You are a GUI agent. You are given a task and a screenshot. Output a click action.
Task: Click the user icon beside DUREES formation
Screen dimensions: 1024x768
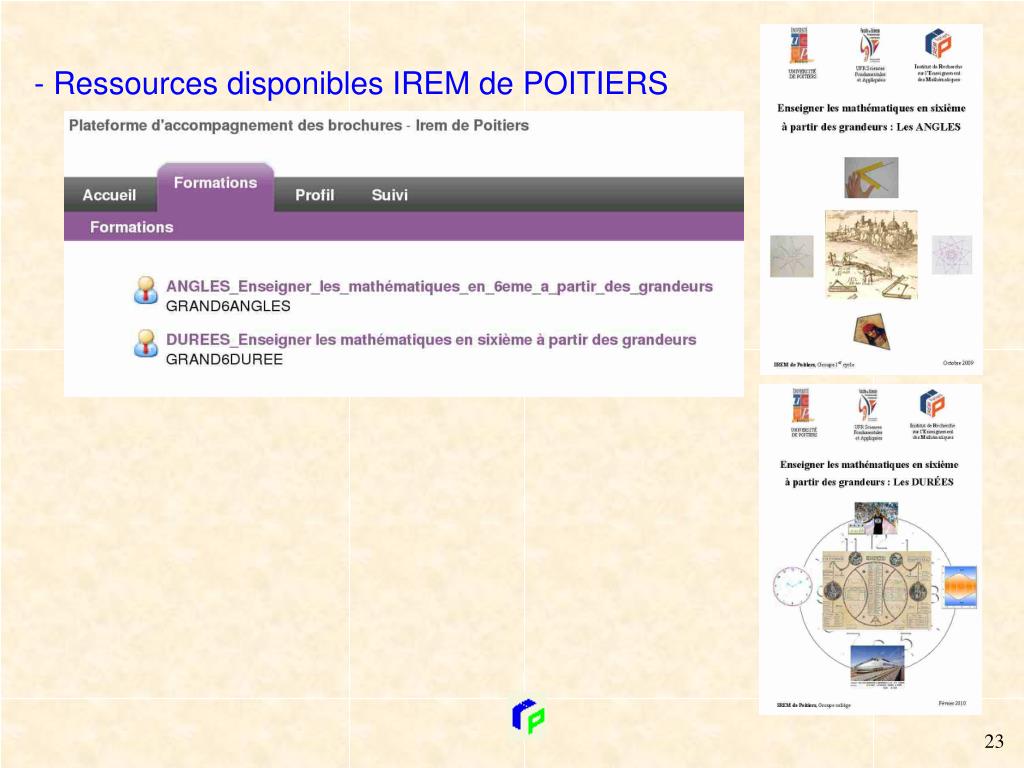[x=146, y=344]
